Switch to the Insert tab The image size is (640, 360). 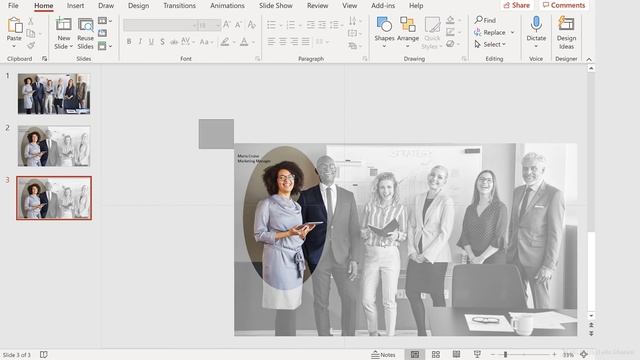coord(75,6)
